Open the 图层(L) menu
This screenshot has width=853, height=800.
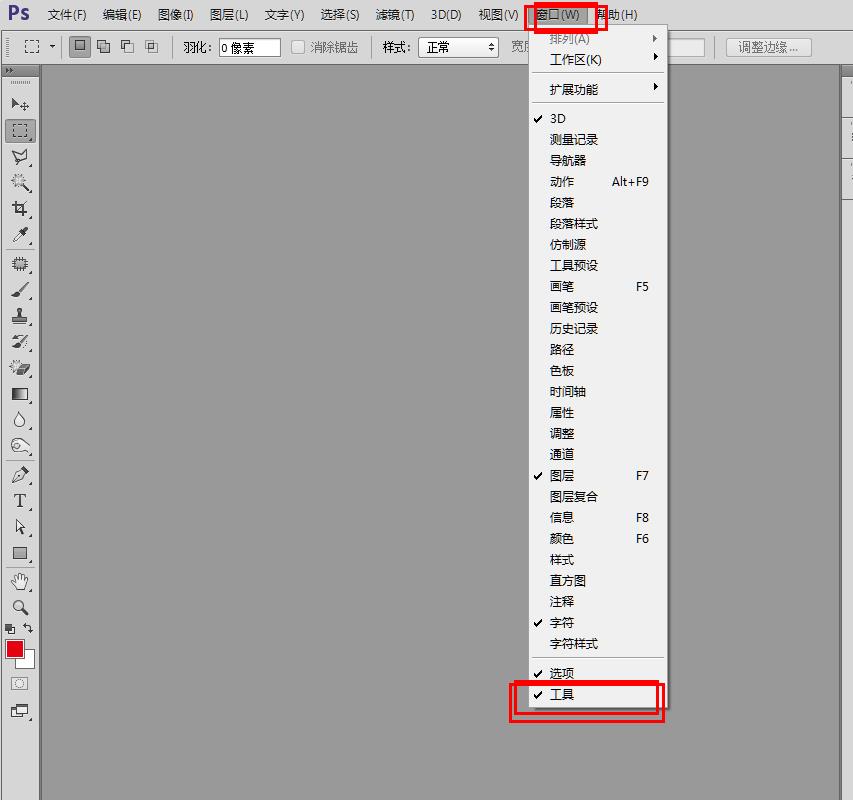[x=229, y=15]
